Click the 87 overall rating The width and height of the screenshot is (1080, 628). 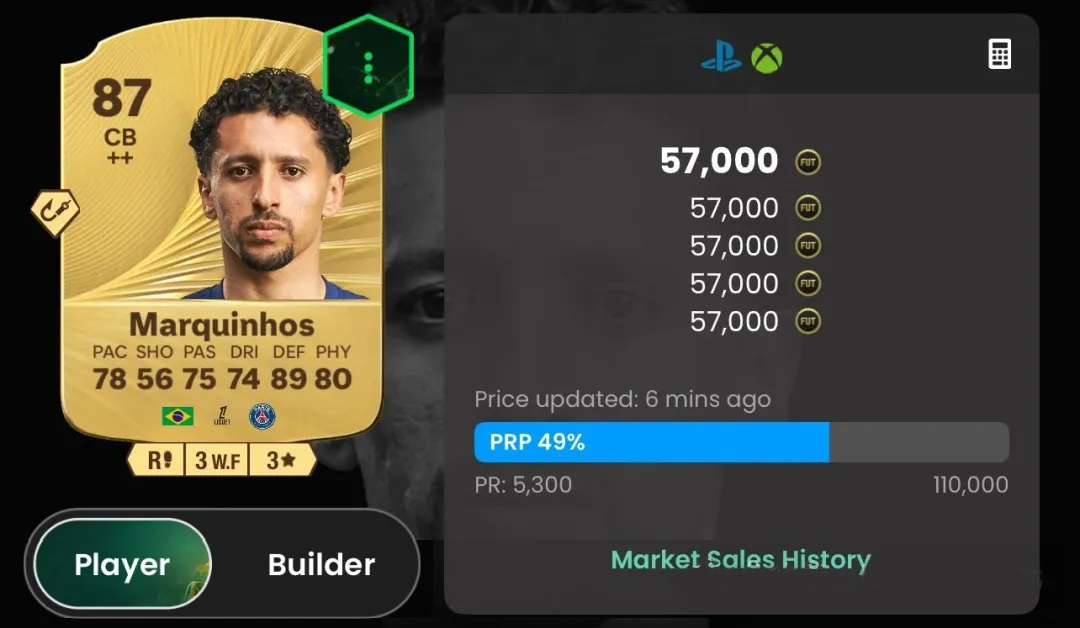point(121,98)
